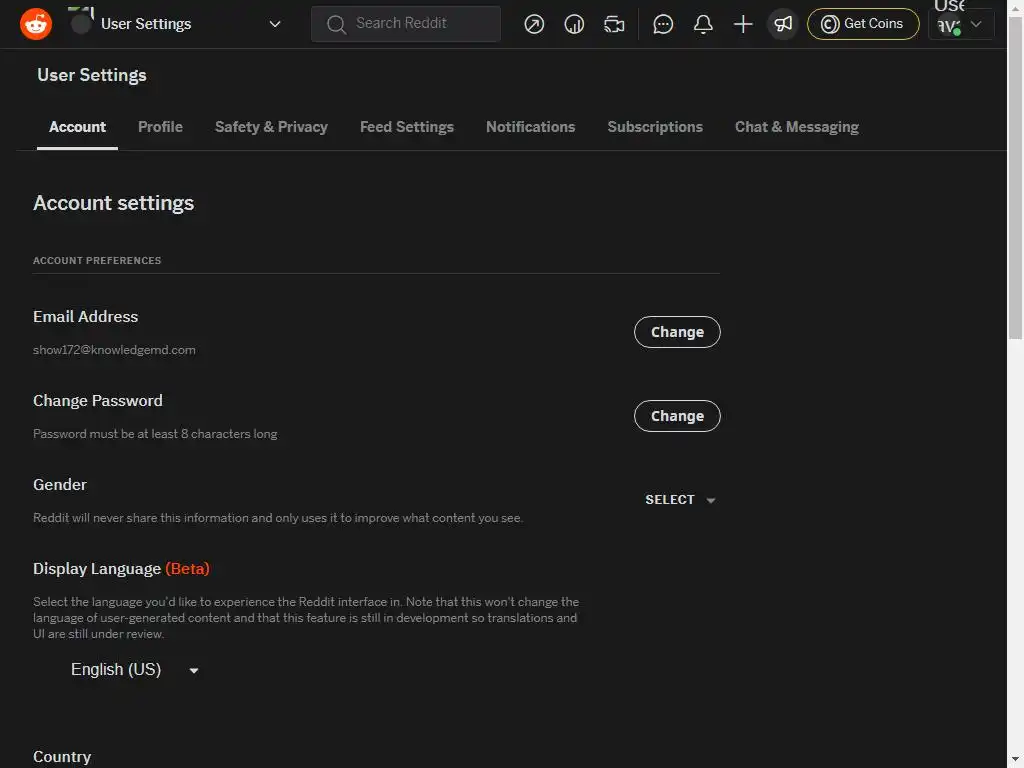Switch to the Account tab
Screen dimensions: 1024x768
[77, 127]
